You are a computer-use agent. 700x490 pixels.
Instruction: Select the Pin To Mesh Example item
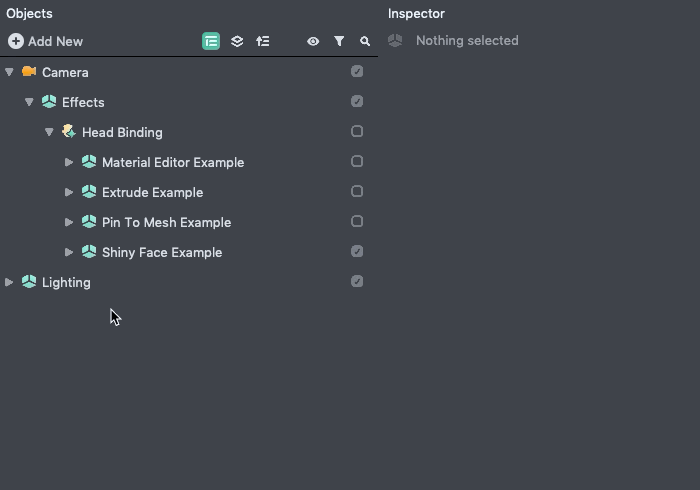coord(166,222)
